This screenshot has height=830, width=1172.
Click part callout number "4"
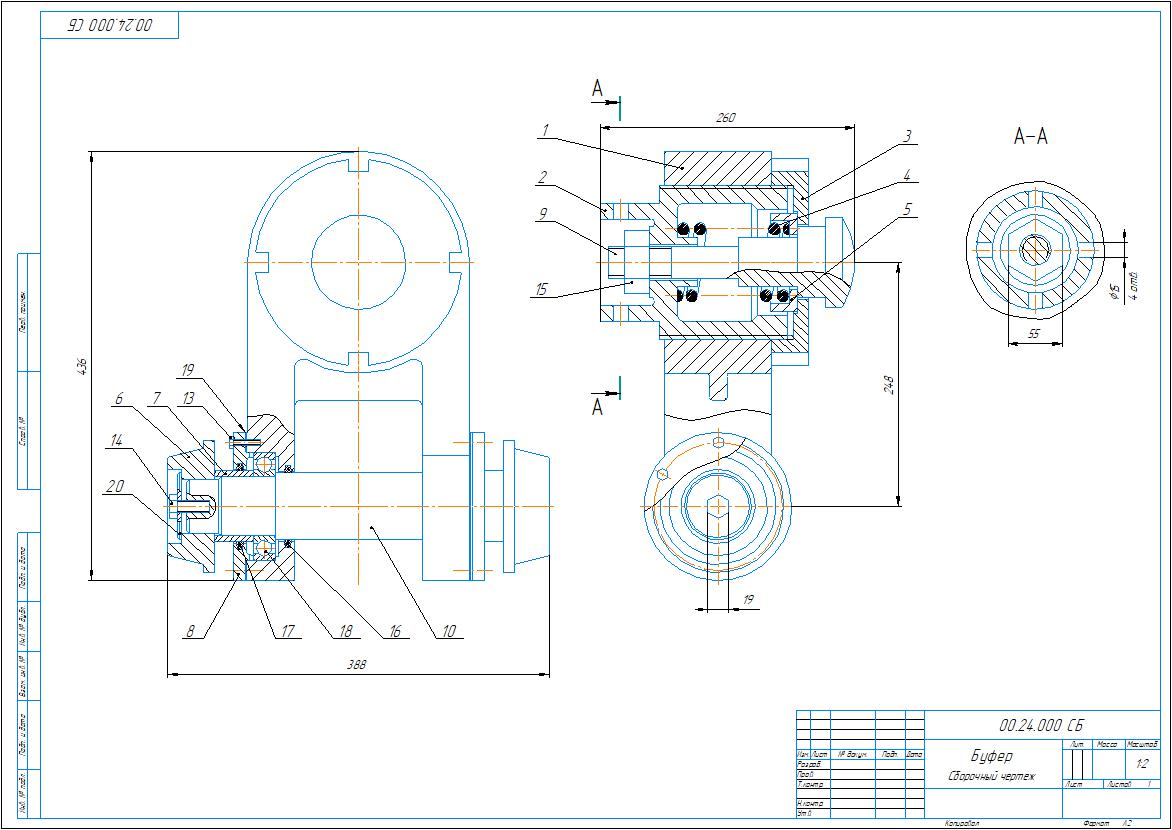pos(907,176)
